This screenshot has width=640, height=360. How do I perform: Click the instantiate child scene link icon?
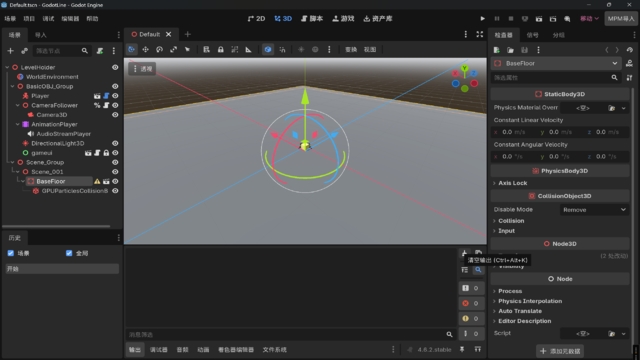click(24, 51)
